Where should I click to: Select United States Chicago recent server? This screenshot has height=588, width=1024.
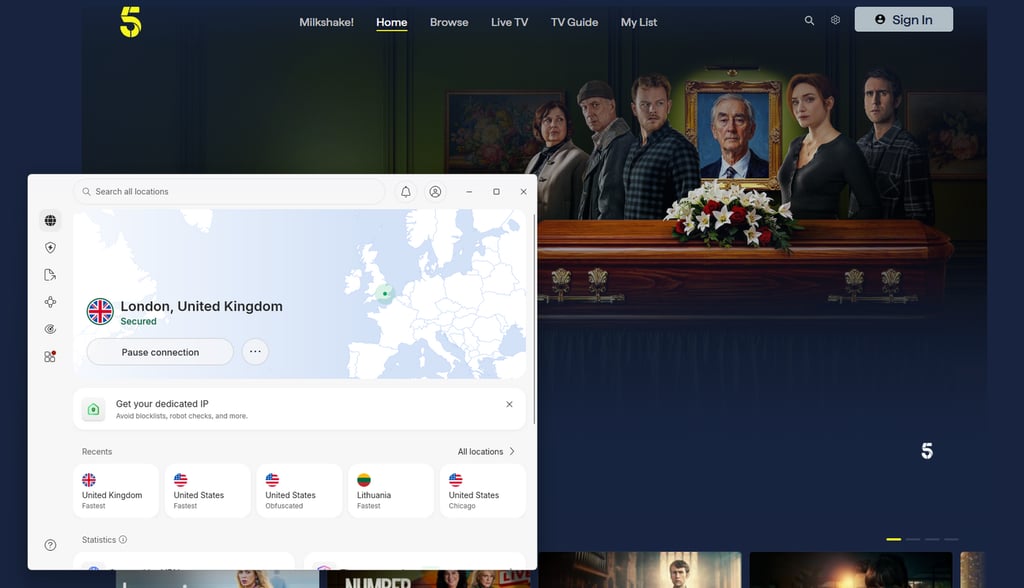[483, 491]
